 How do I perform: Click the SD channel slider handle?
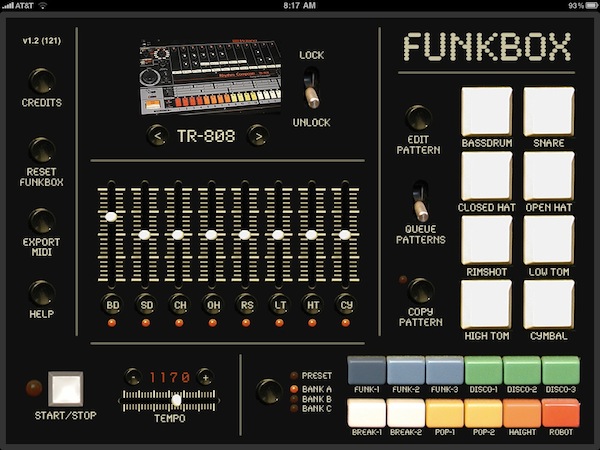click(x=144, y=235)
